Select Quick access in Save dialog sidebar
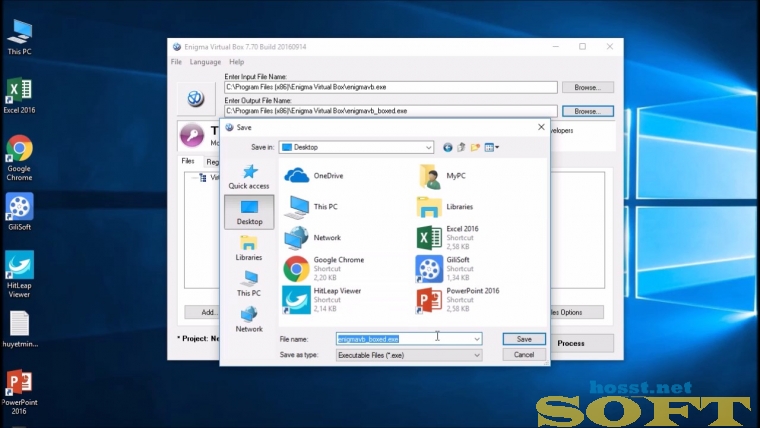The height and width of the screenshot is (428, 760). (x=249, y=176)
